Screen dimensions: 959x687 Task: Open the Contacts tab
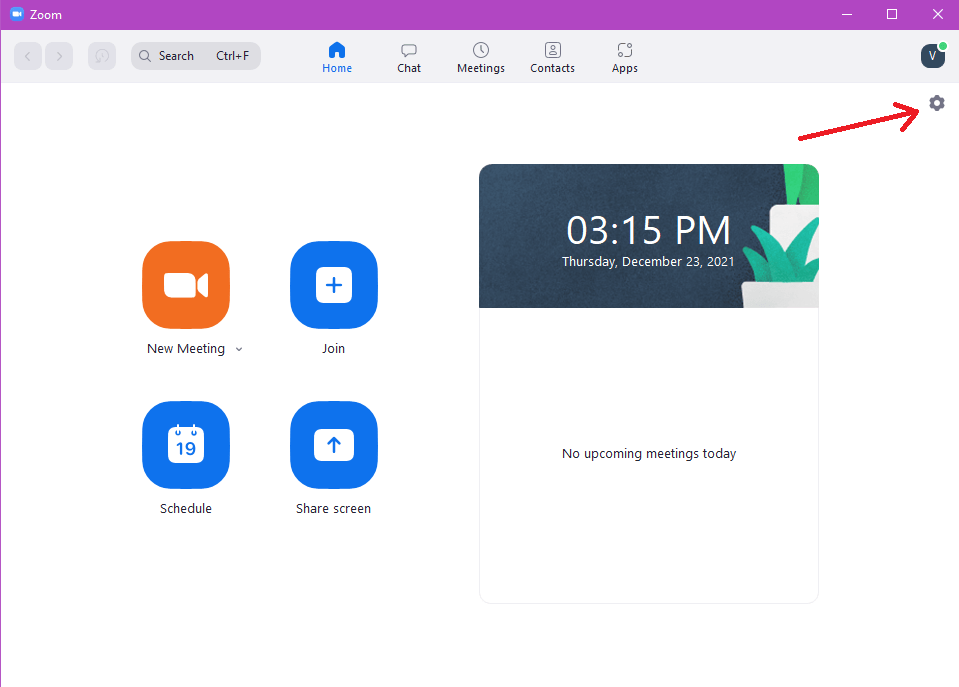552,56
